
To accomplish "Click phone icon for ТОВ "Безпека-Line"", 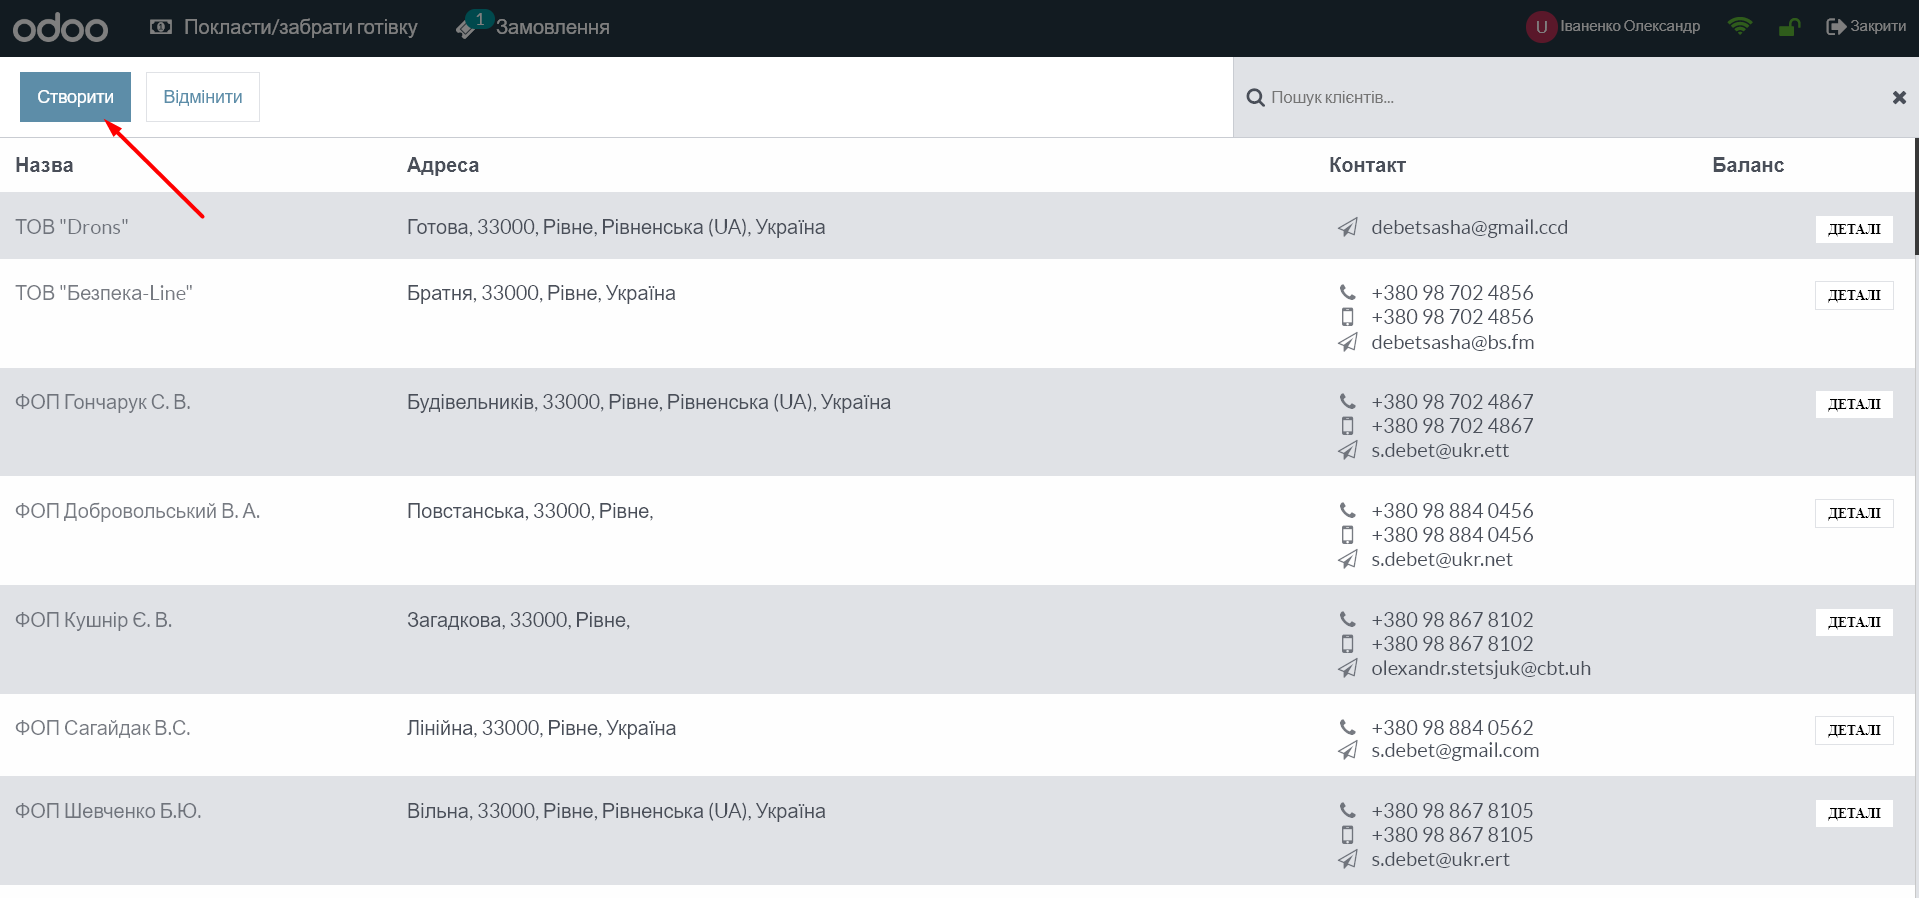I will [1348, 293].
